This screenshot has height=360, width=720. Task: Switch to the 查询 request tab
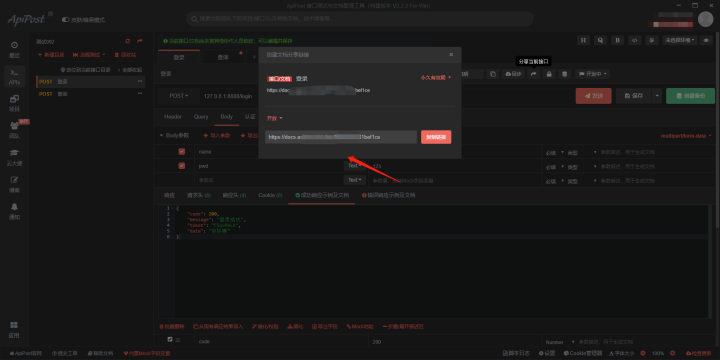click(223, 57)
